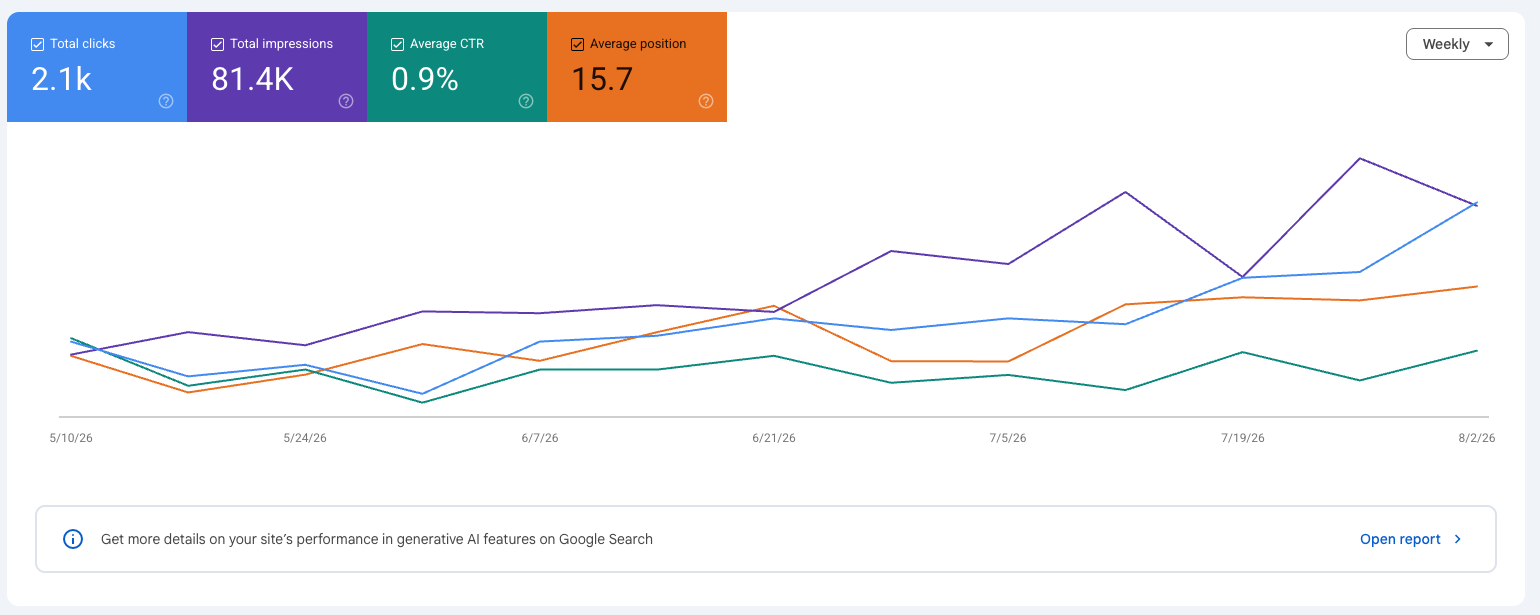
Task: Click the chevron arrow beside Open report
Action: click(1458, 539)
